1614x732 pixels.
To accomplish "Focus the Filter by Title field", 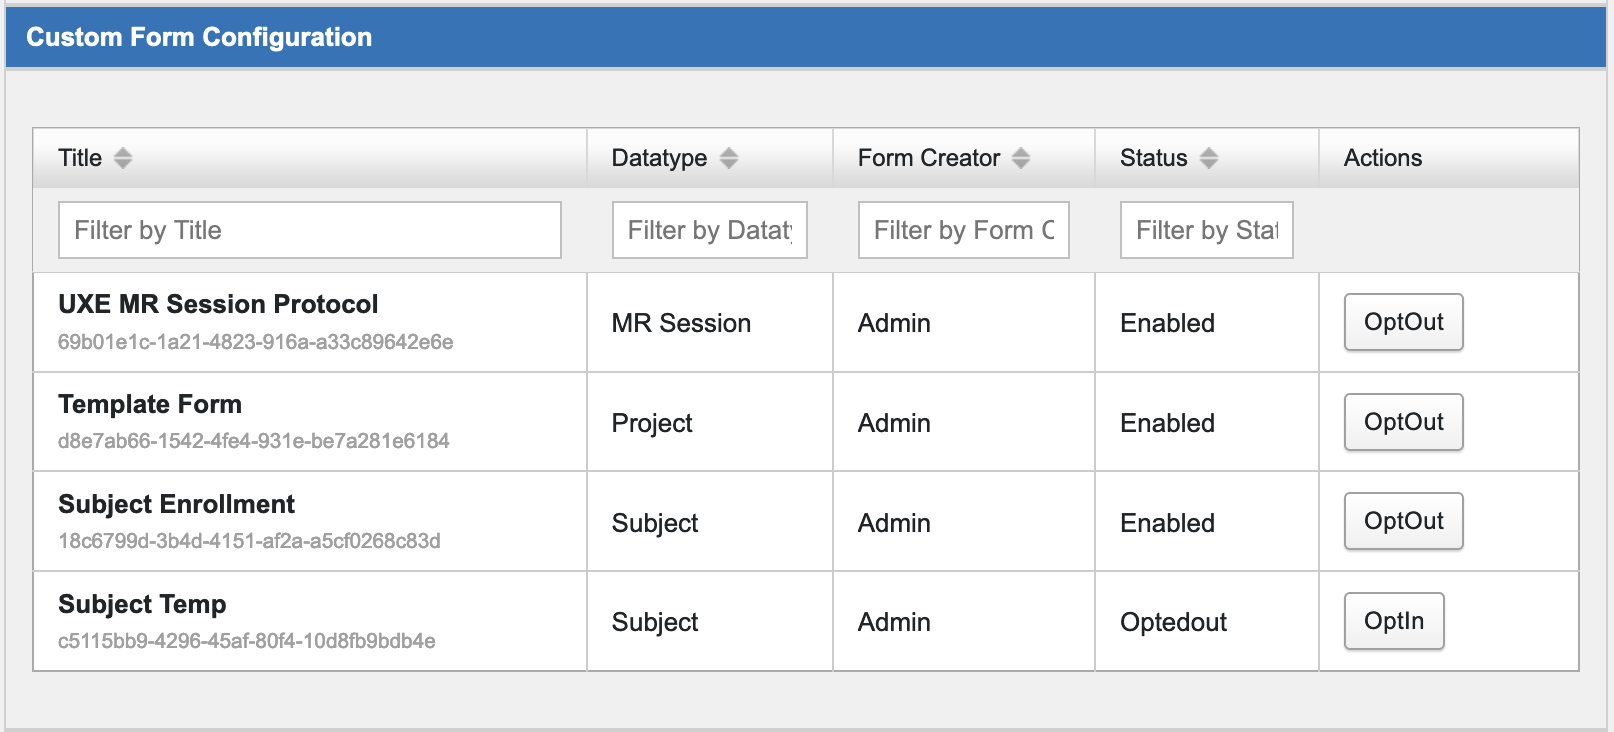I will [309, 230].
